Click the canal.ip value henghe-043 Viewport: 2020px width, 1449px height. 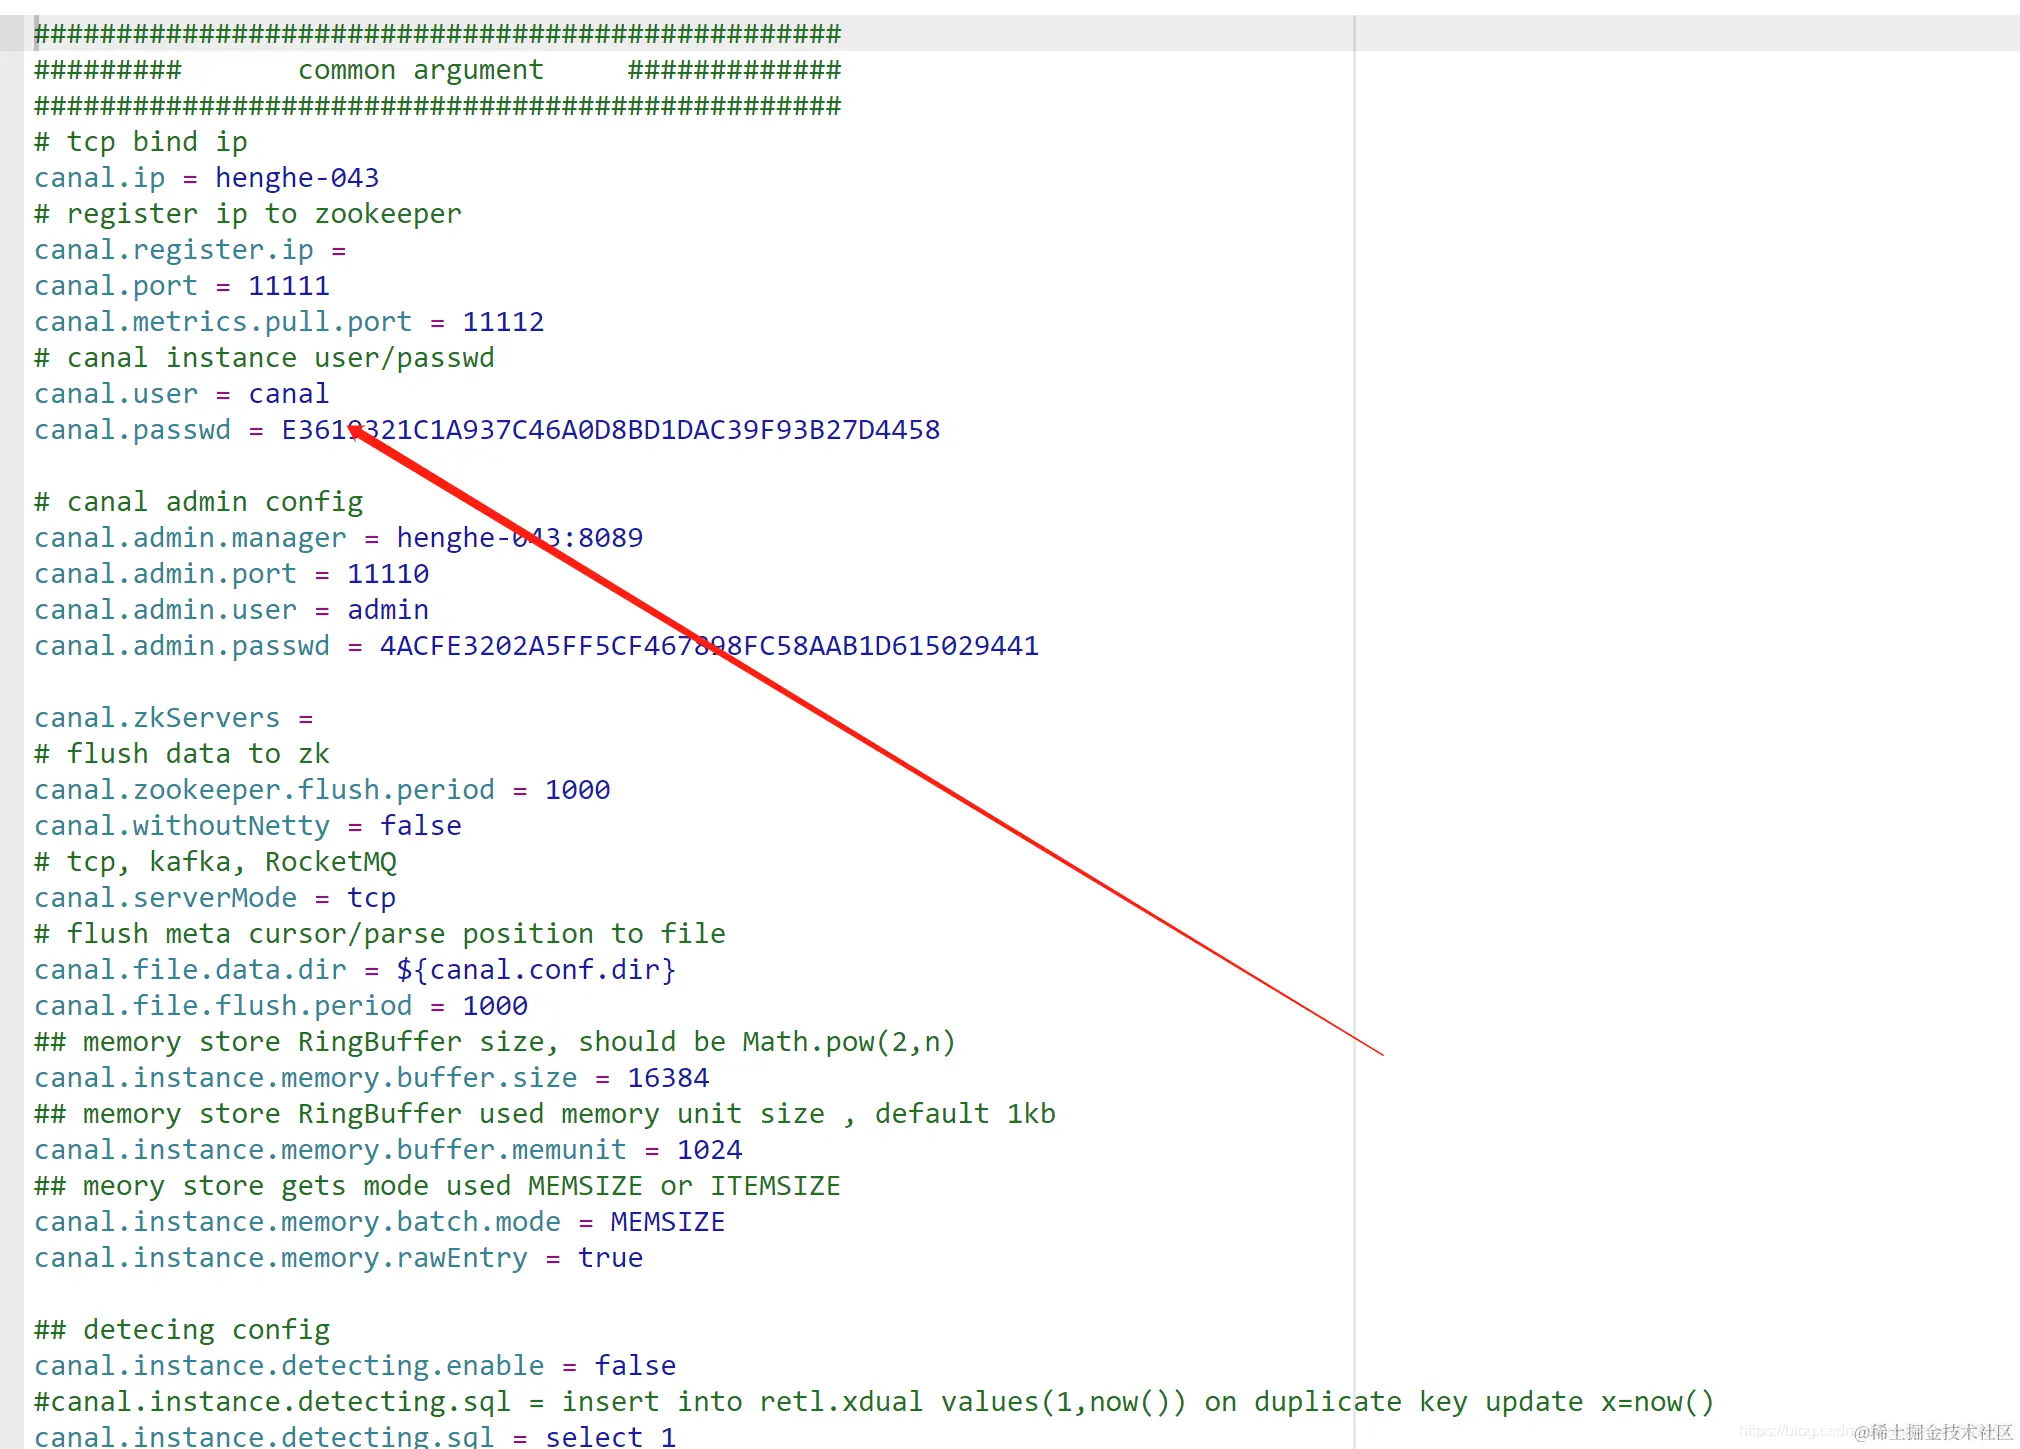pos(297,178)
